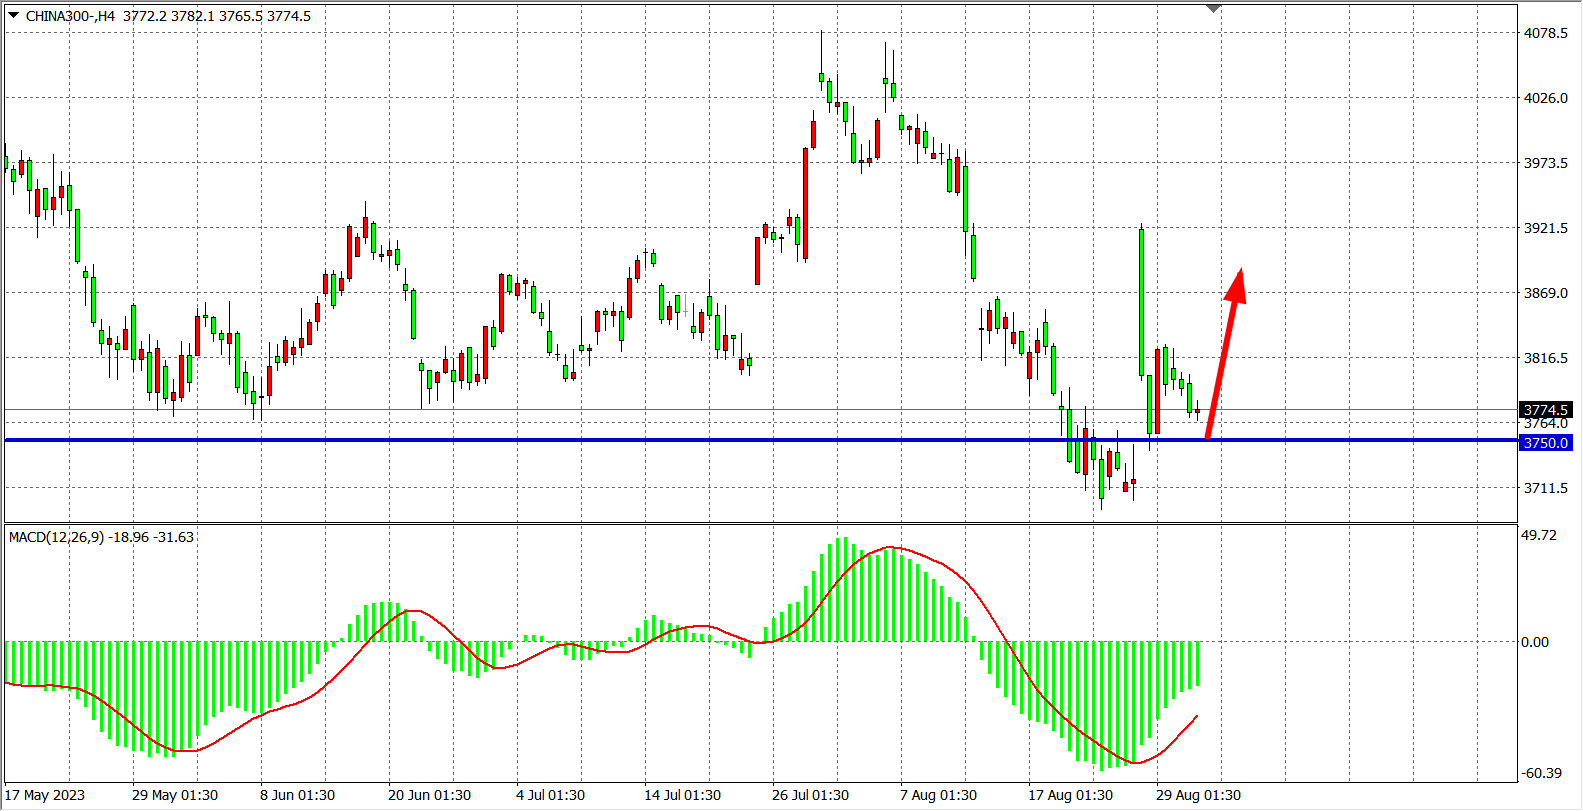Click the gray chart shift marker triangle
1583x811 pixels.
tap(1213, 9)
